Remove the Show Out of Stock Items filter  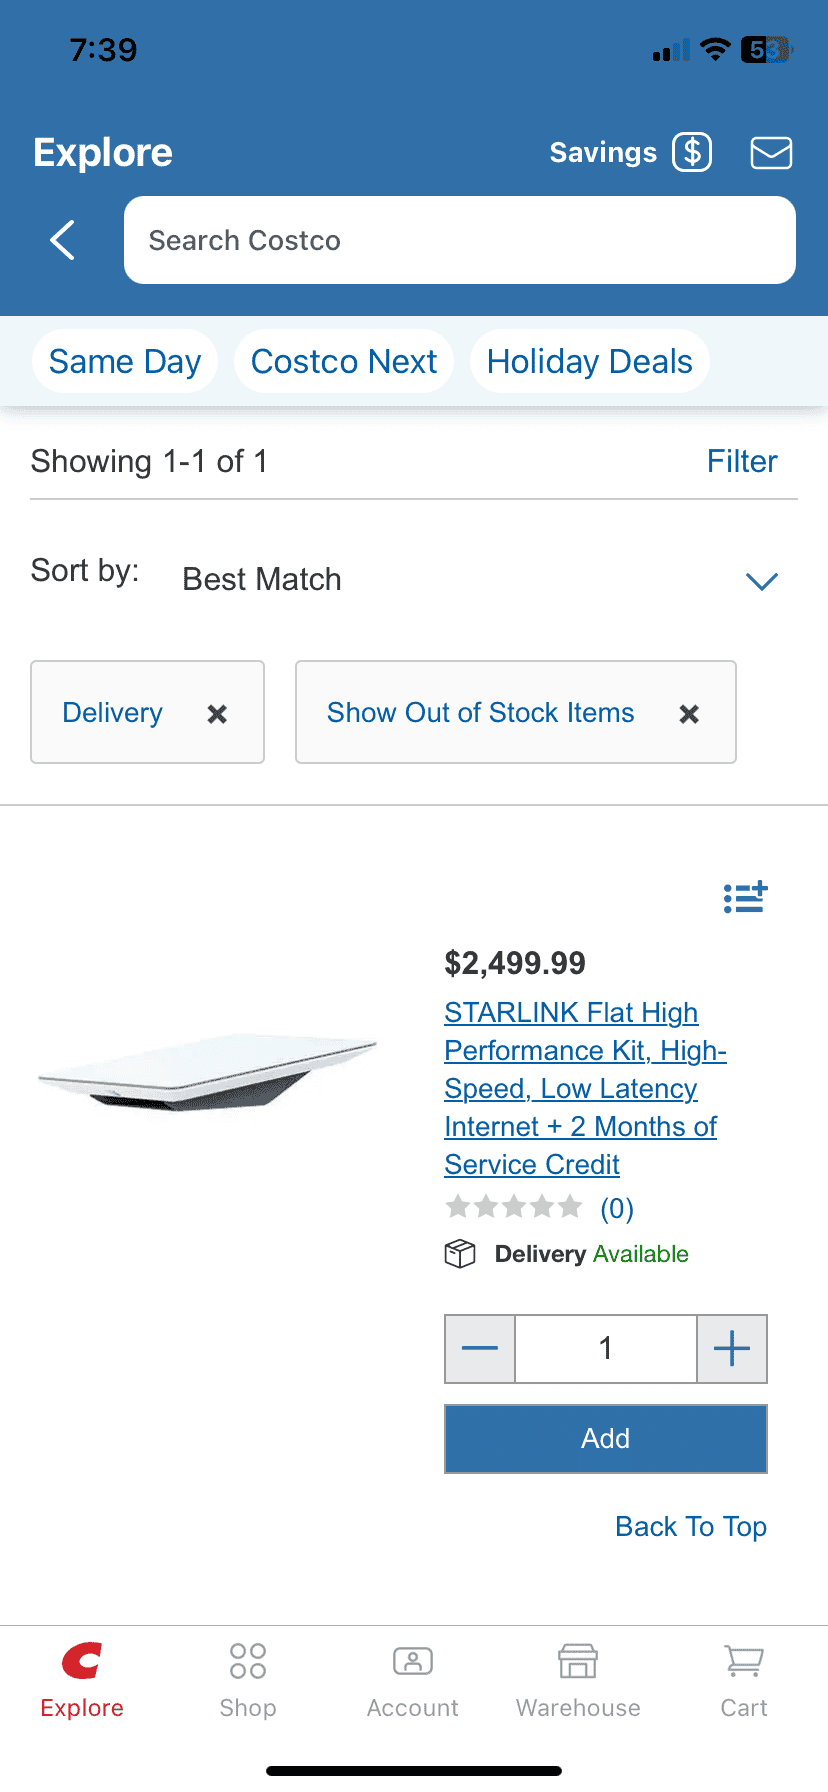[x=689, y=714]
